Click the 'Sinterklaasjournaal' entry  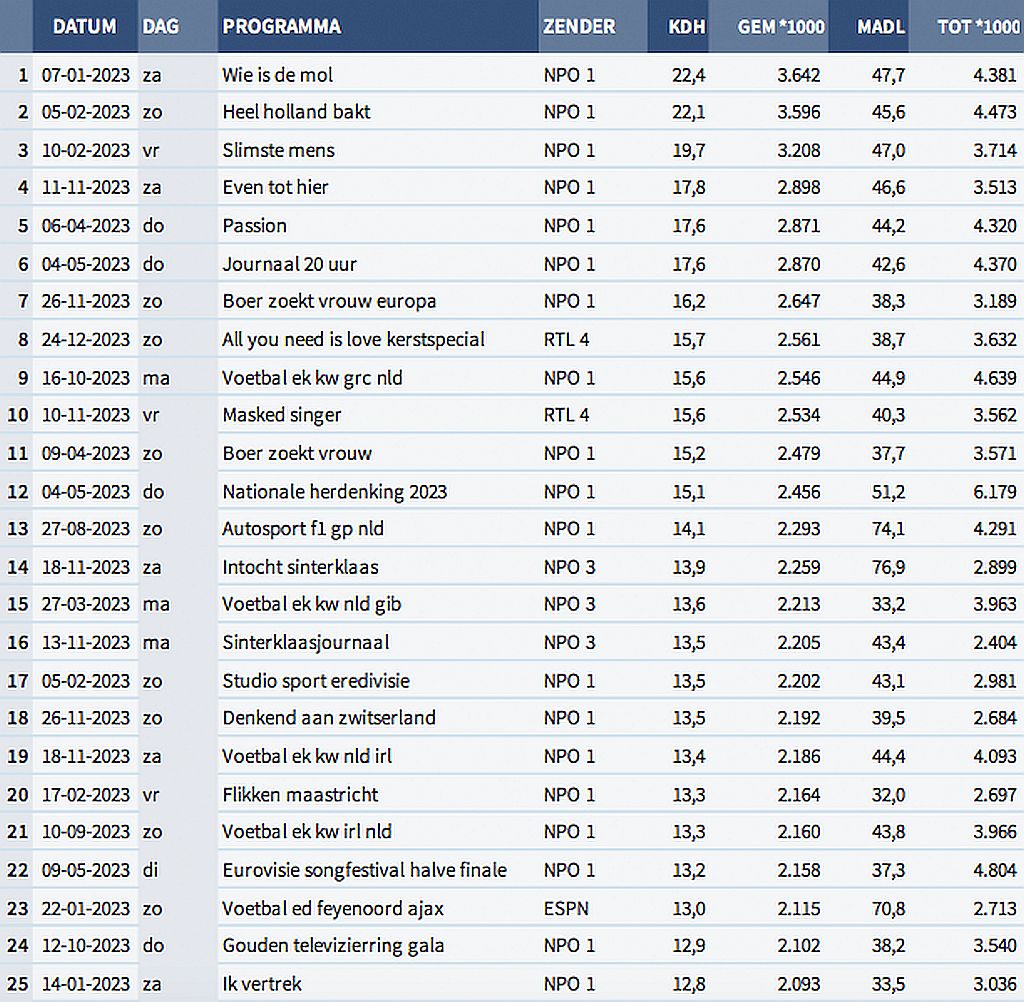pos(306,643)
